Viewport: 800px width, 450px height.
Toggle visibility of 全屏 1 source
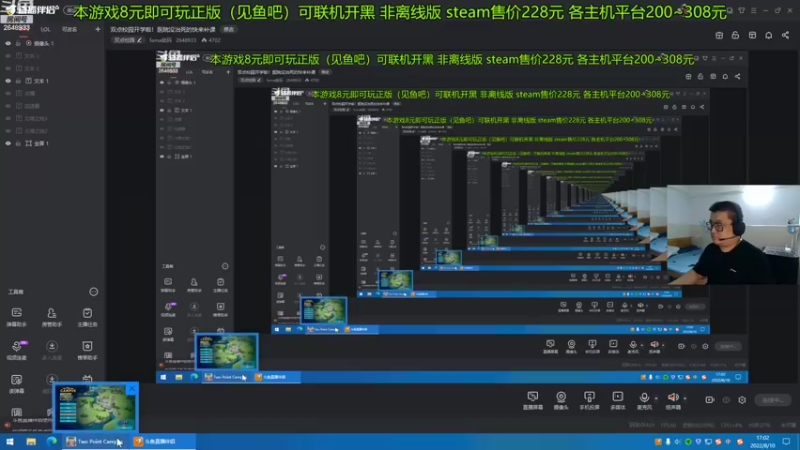point(8,143)
